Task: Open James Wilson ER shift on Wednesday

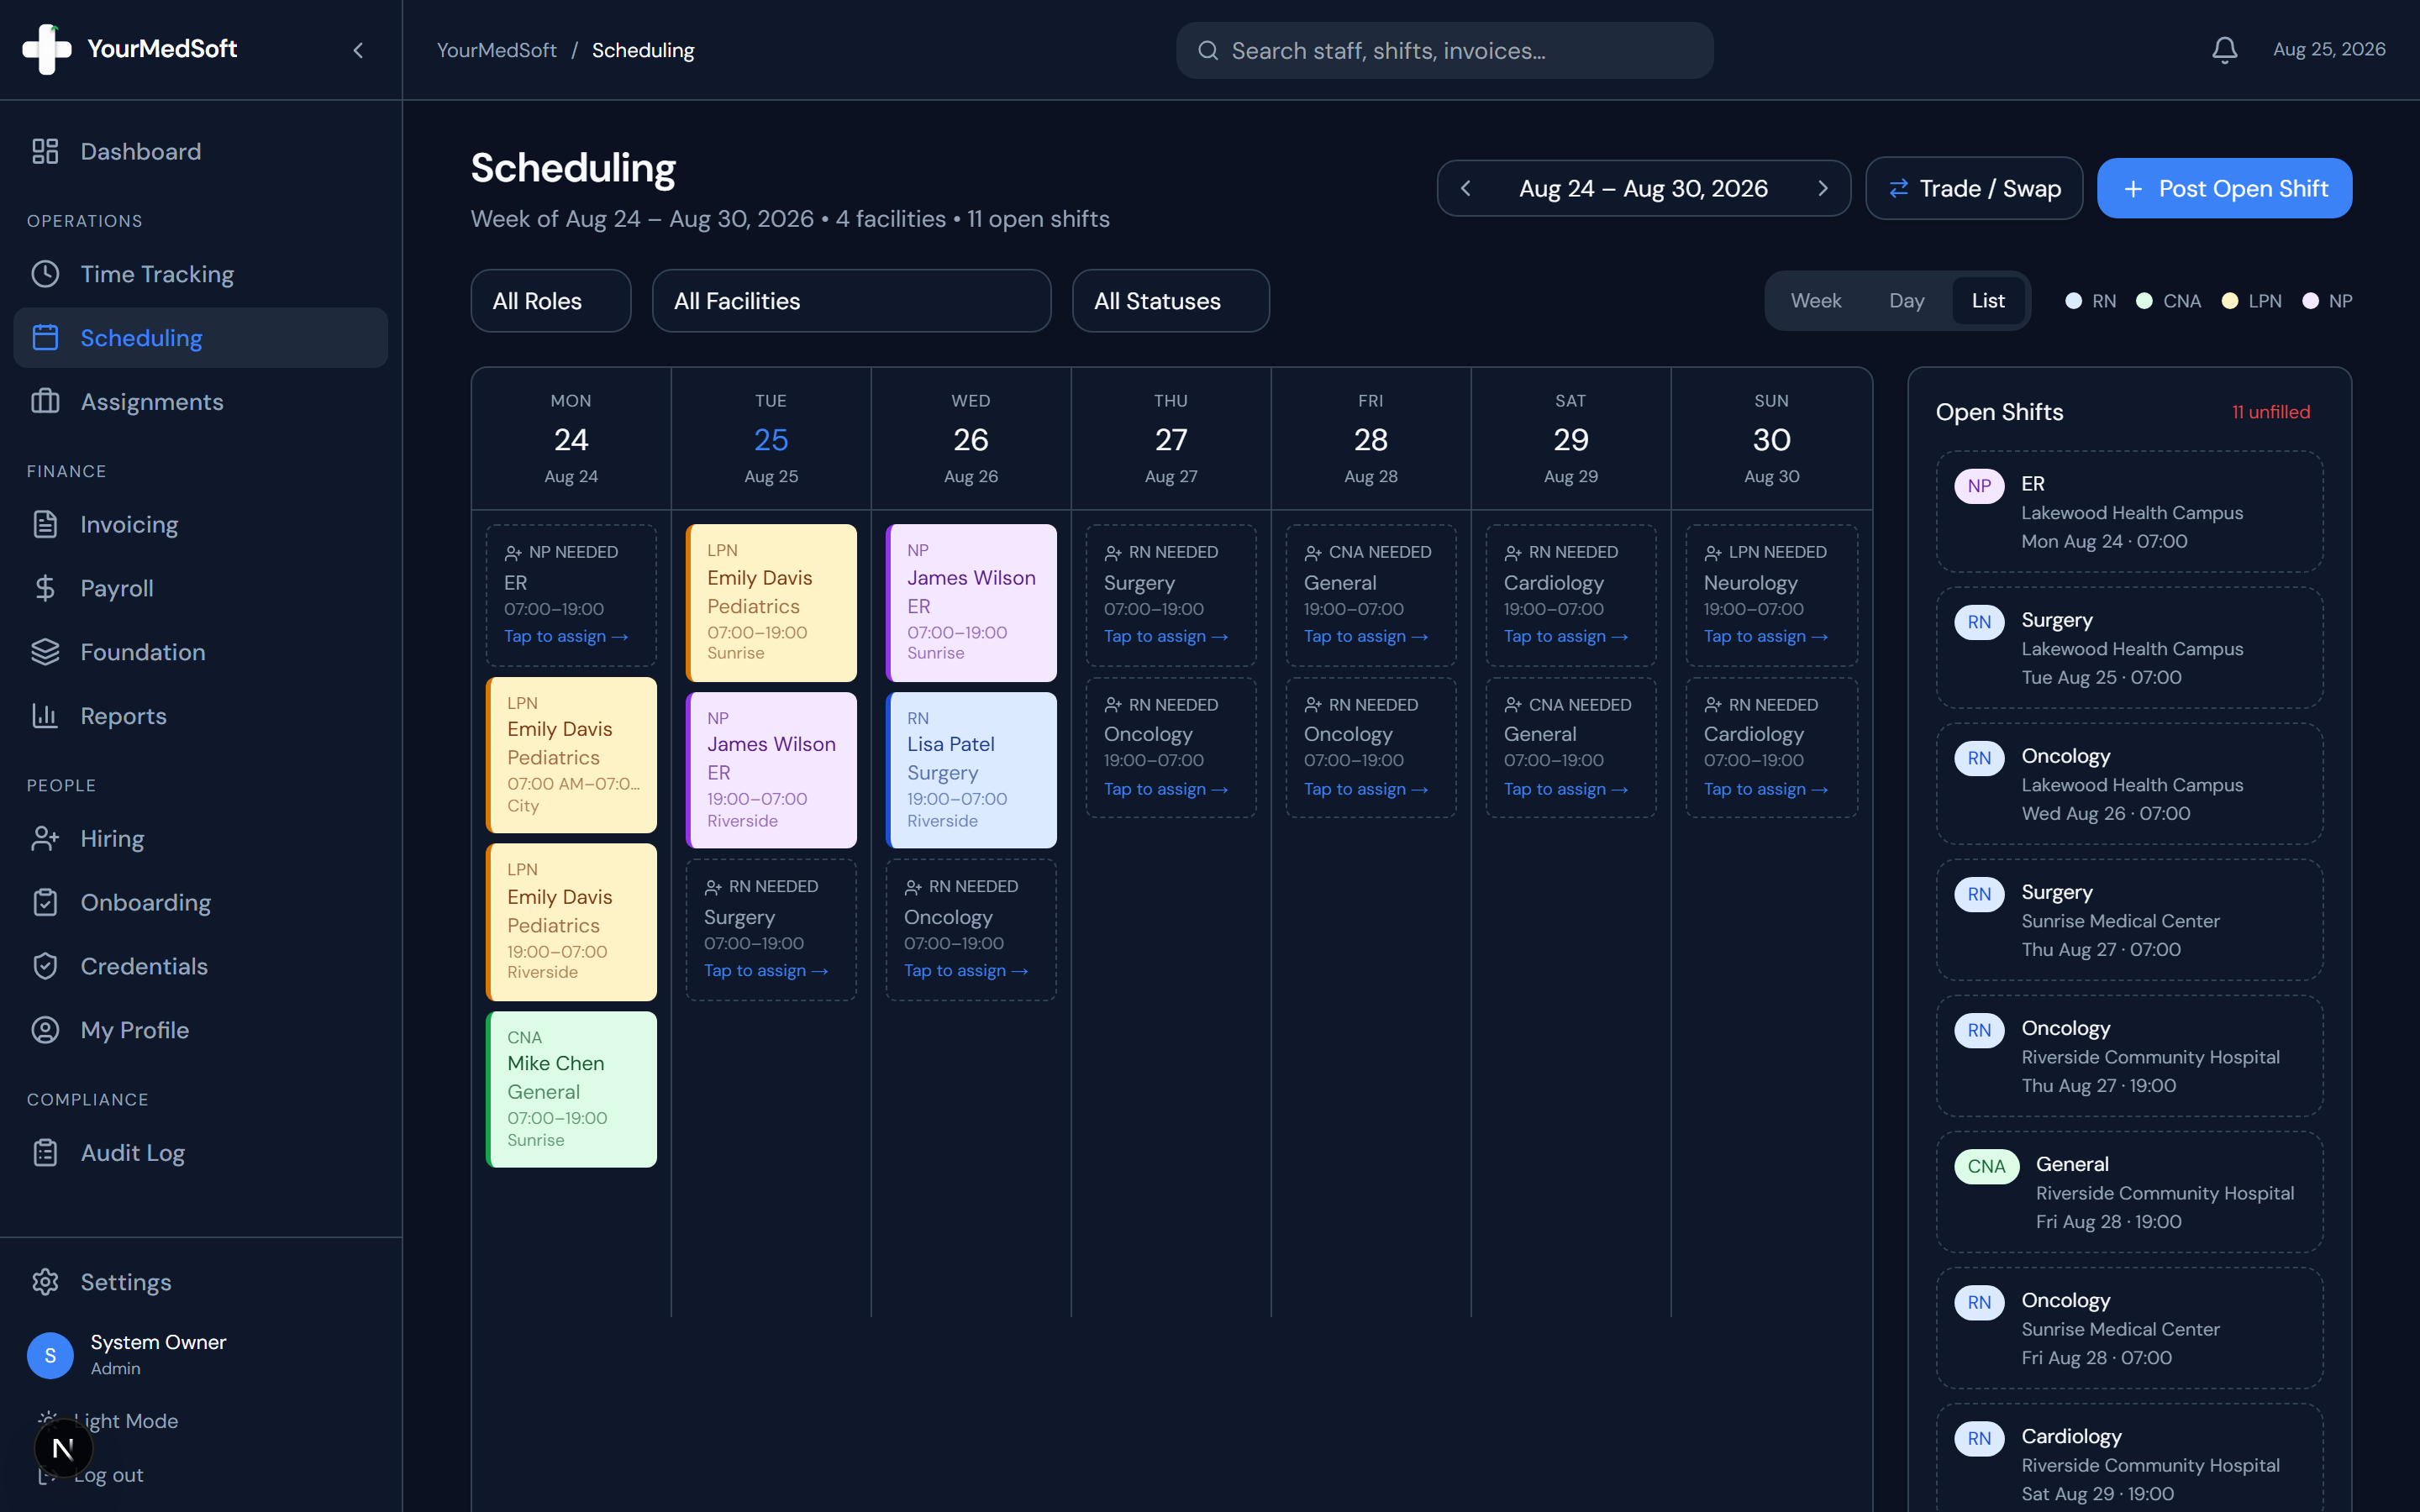Action: pyautogui.click(x=971, y=603)
